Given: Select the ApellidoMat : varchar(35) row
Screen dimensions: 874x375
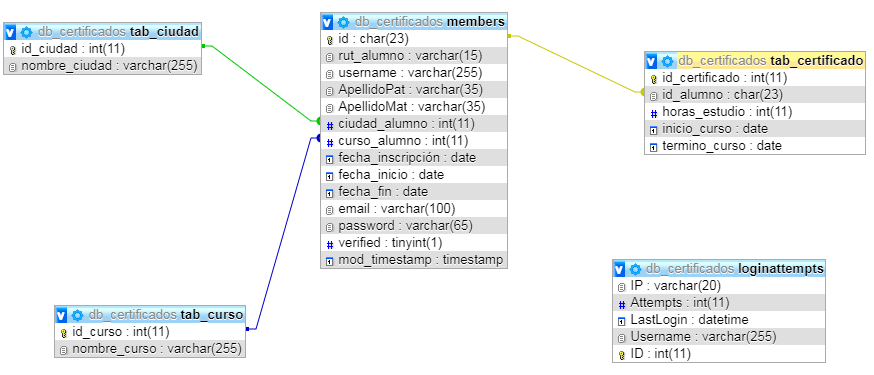Looking at the screenshot, I should 414,106.
